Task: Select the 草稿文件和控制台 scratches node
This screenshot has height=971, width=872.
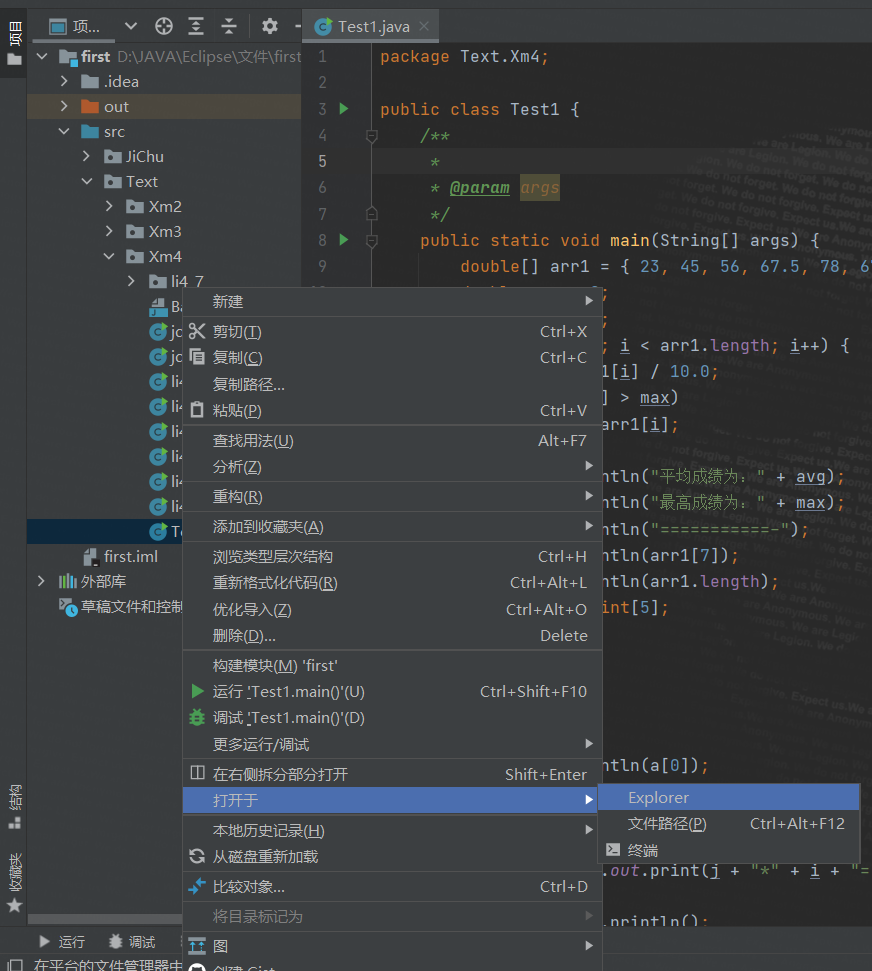Action: pos(121,606)
